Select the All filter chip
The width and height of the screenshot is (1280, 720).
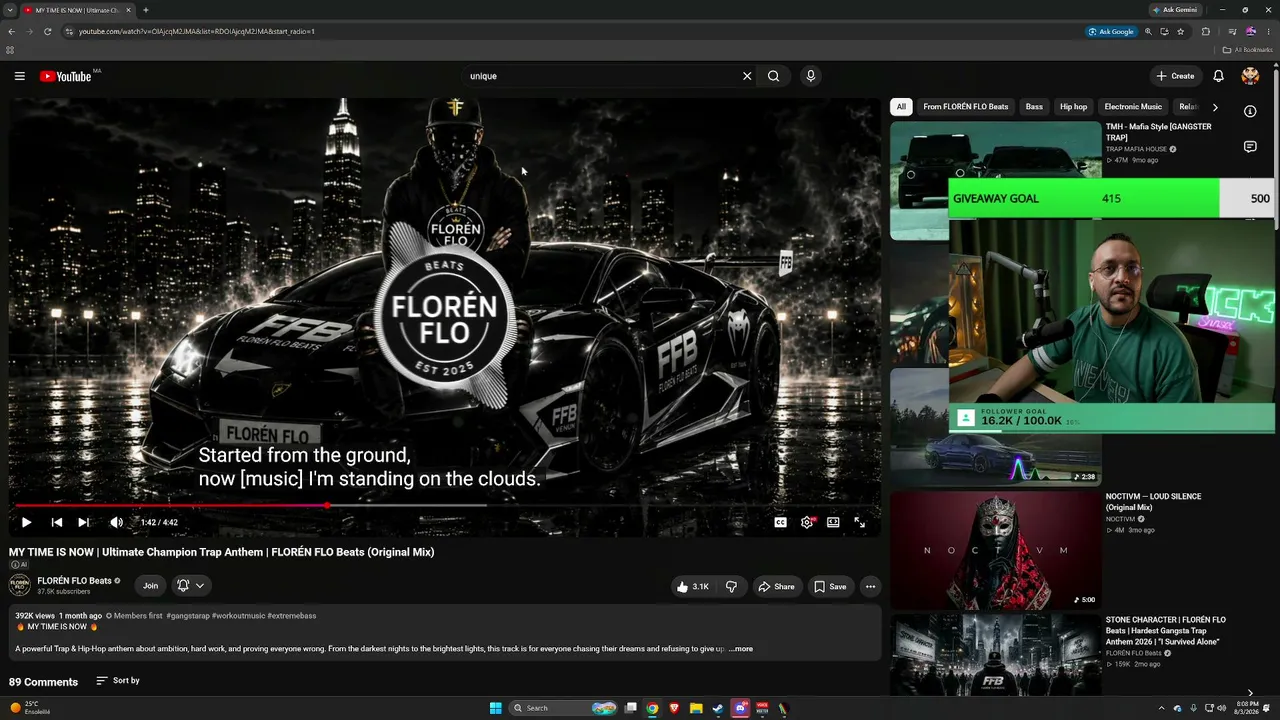pos(901,107)
